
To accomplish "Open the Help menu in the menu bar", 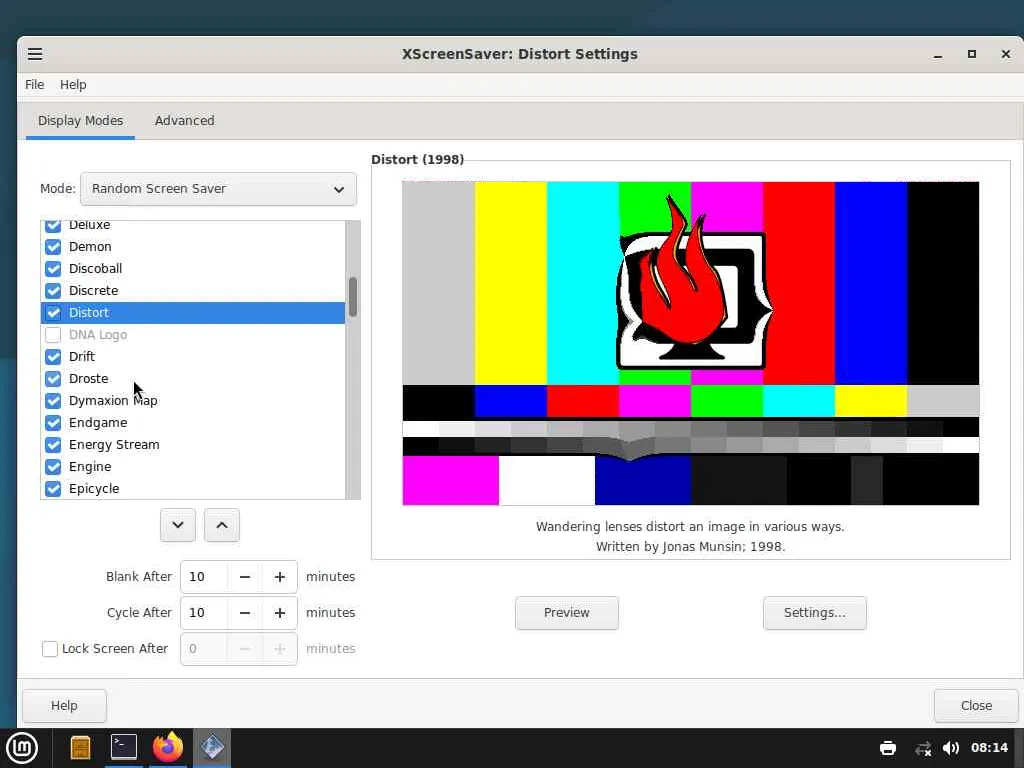I will [x=73, y=84].
